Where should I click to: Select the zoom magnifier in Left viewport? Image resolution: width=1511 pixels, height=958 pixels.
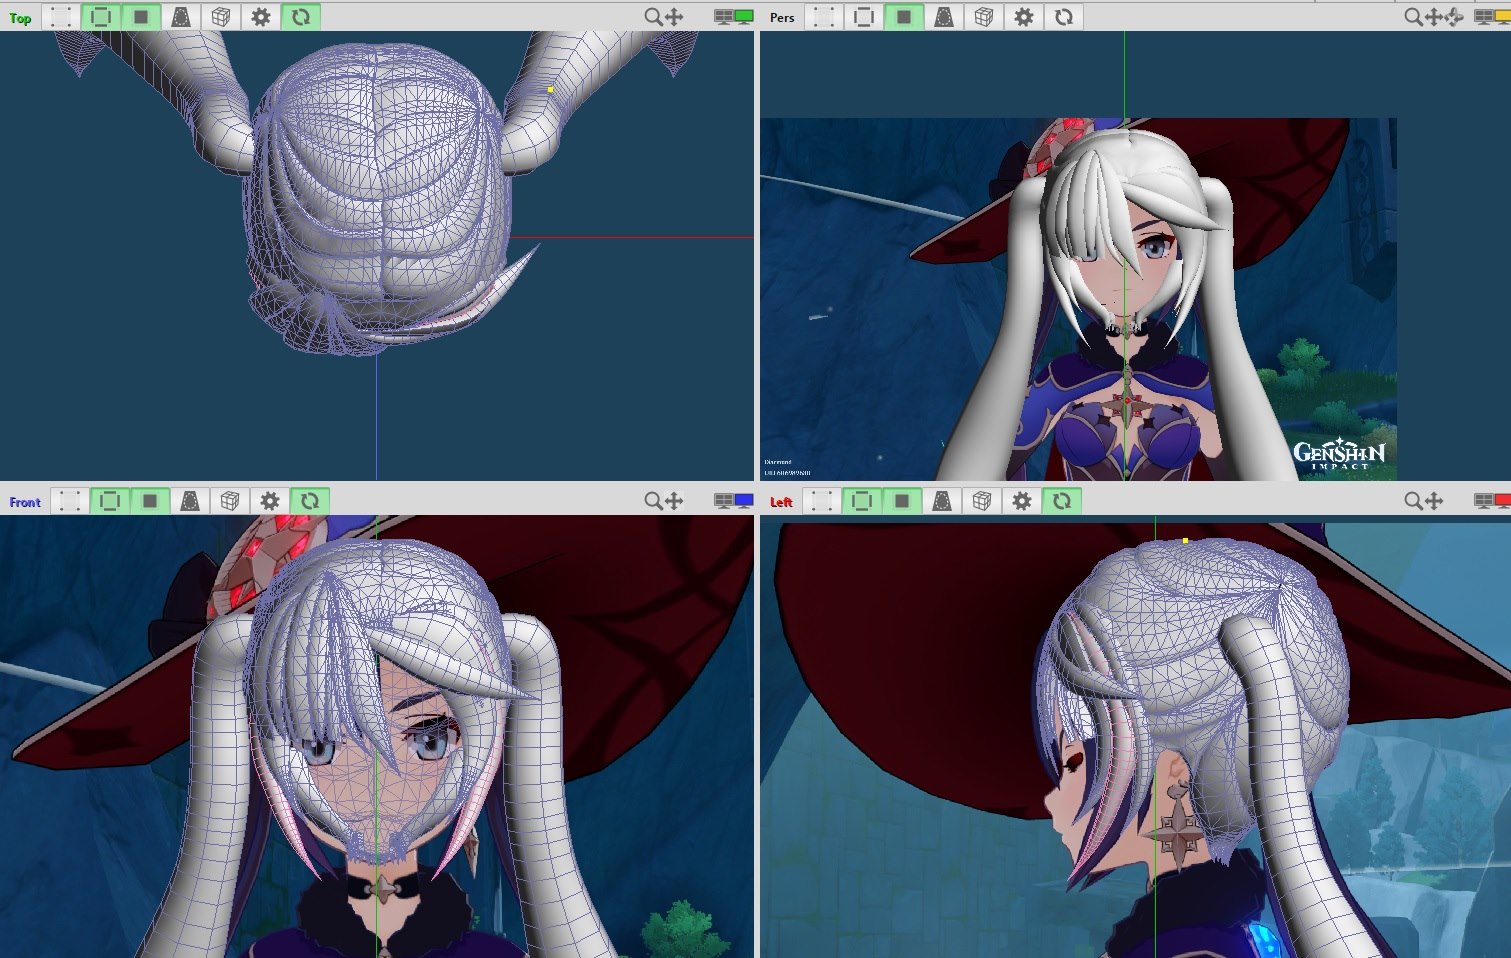[1413, 501]
